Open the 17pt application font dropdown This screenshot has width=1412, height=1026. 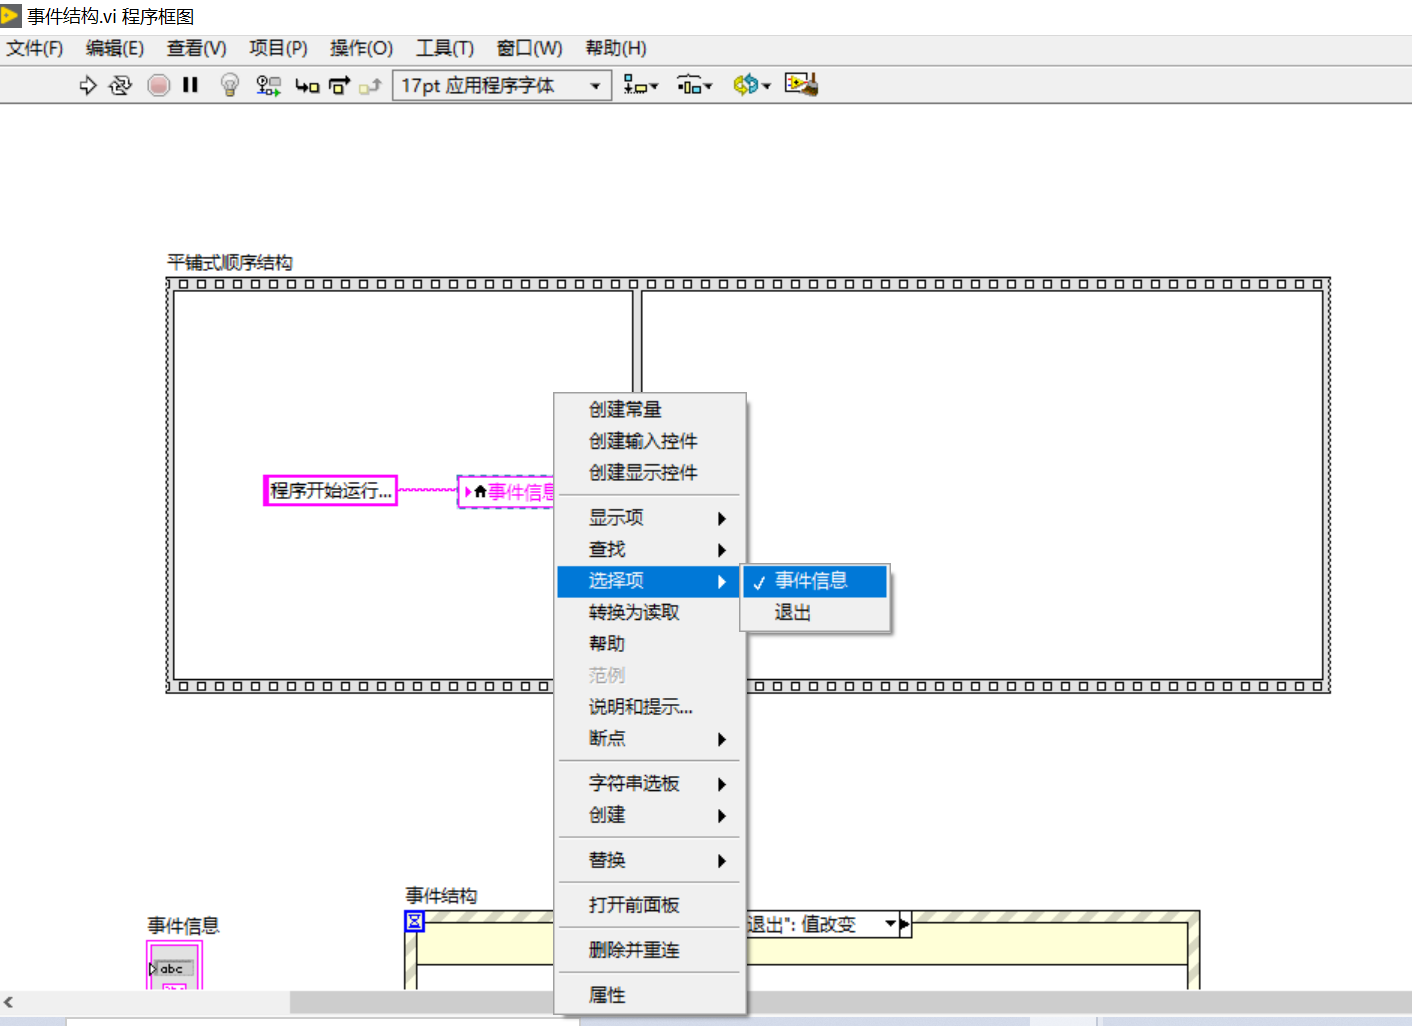pos(502,86)
